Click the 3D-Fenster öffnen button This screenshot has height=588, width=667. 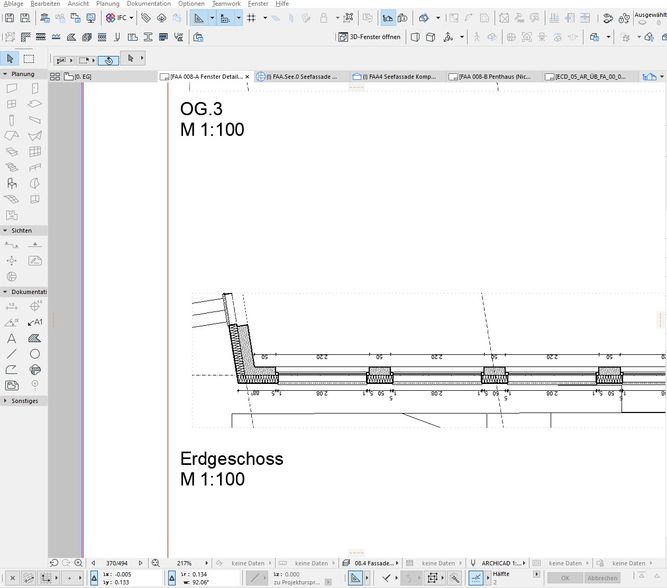click(x=370, y=37)
